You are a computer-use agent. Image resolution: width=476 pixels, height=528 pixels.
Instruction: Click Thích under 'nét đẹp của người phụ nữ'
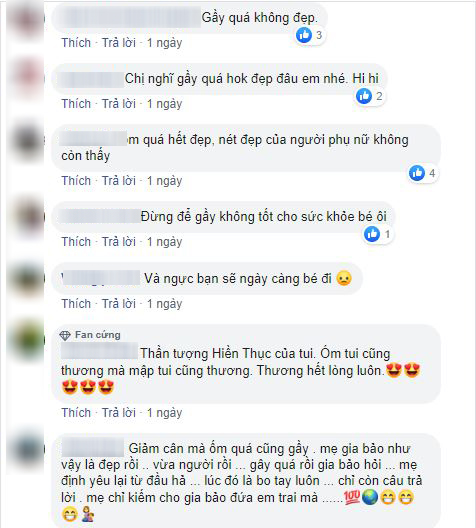(x=76, y=181)
